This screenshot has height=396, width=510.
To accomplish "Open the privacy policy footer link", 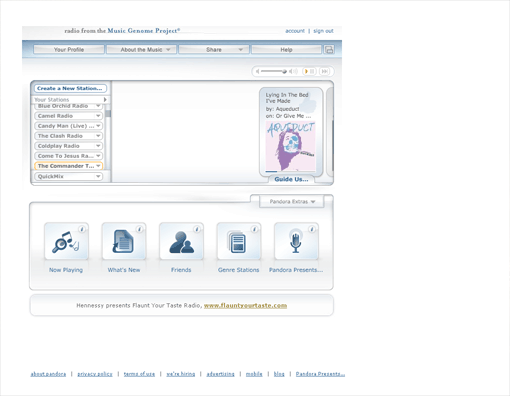I will click(95, 374).
